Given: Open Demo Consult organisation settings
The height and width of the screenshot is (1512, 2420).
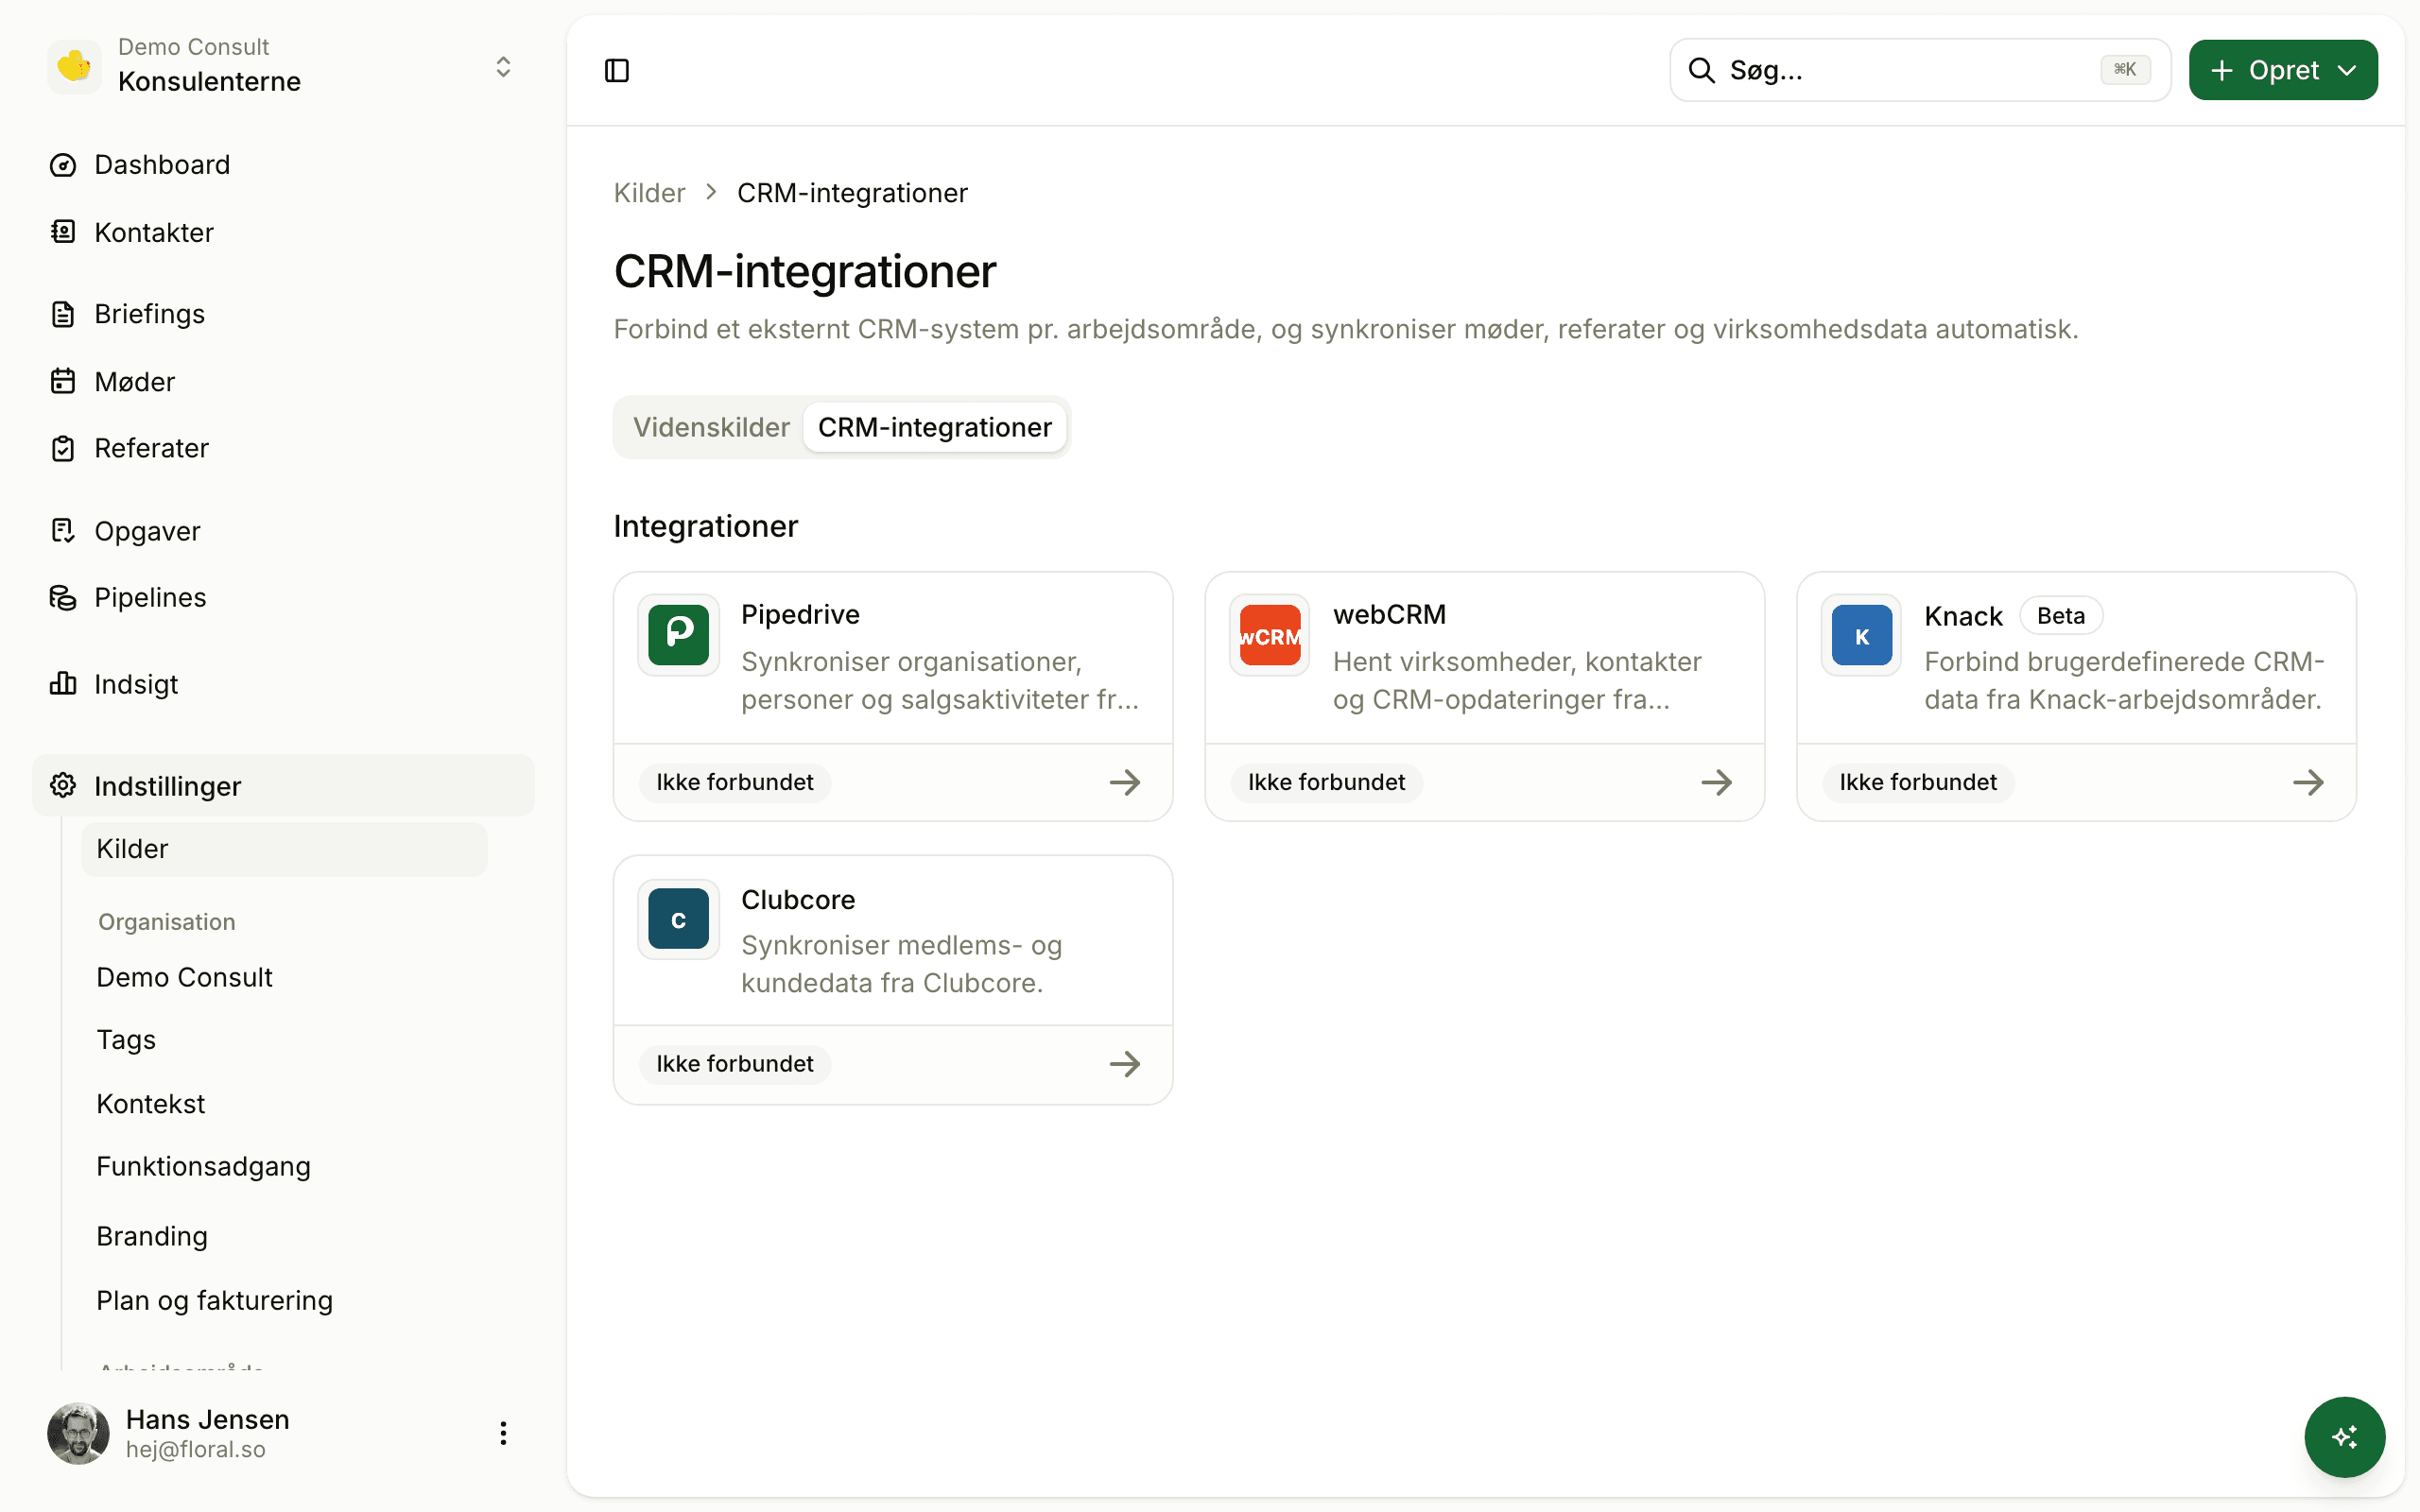Looking at the screenshot, I should point(284,977).
